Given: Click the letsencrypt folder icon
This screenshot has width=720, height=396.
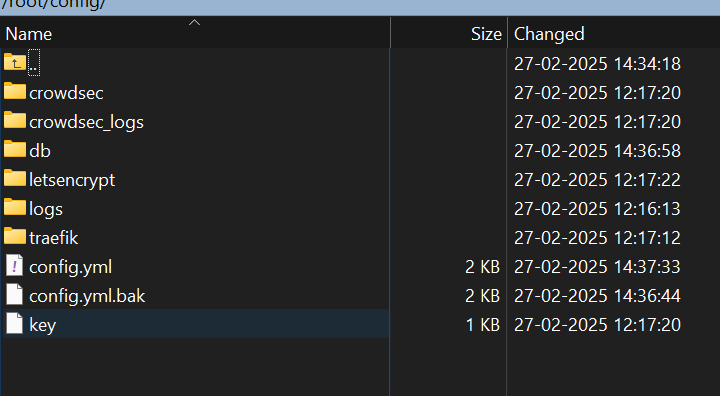Looking at the screenshot, I should [15, 178].
